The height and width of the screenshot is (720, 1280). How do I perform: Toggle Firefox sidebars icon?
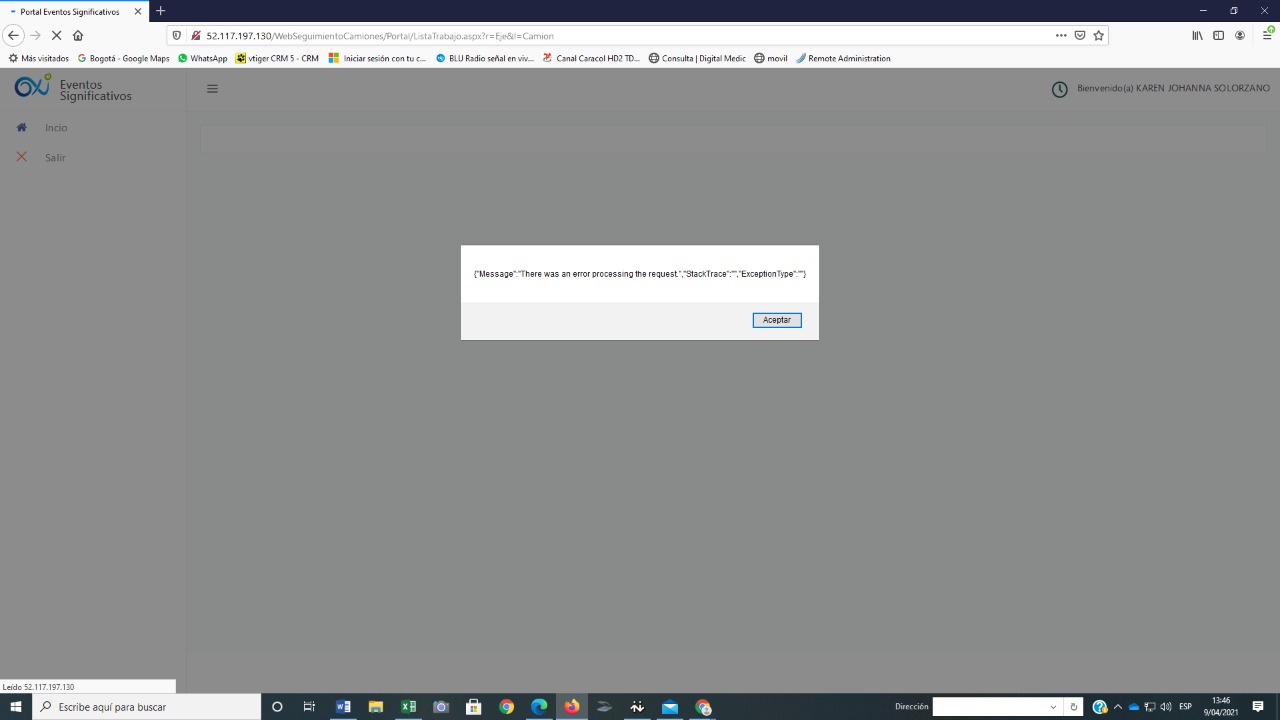1218,35
